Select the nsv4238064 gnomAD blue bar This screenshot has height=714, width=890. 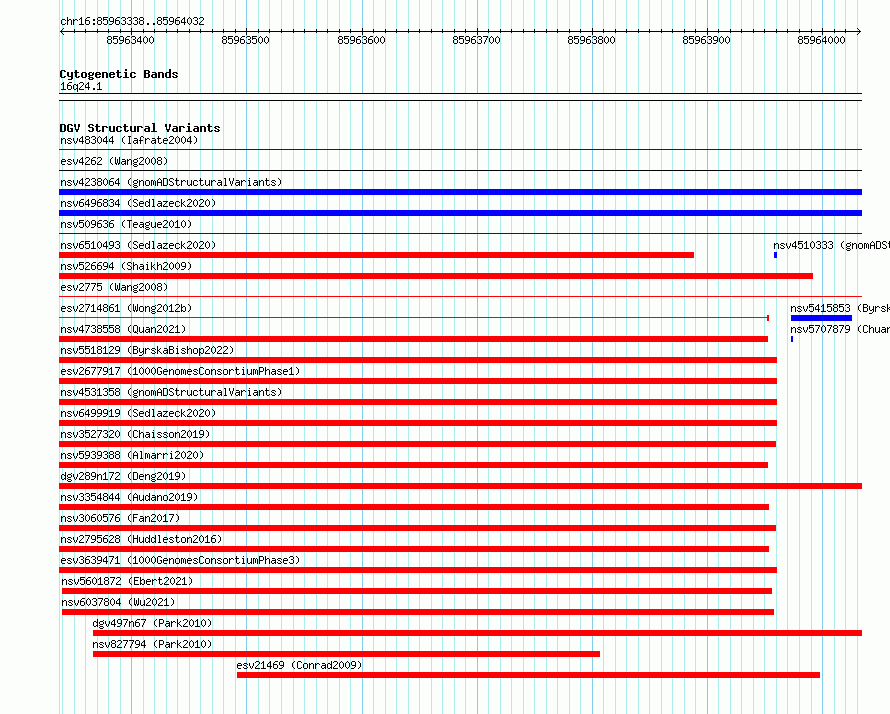coord(460,192)
